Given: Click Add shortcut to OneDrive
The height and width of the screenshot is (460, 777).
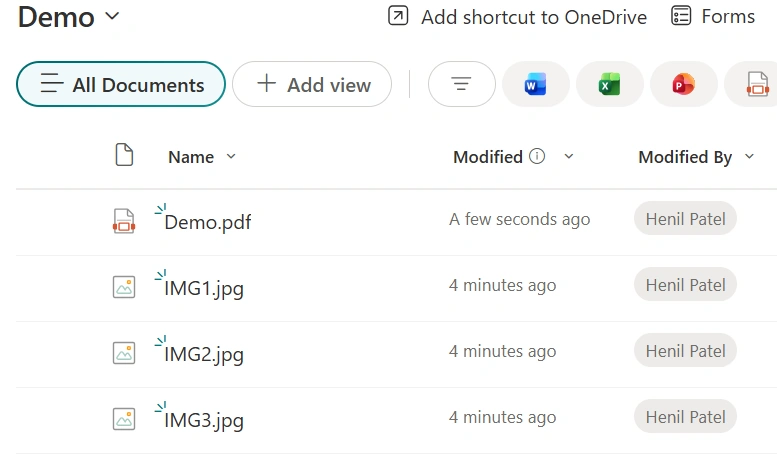Looking at the screenshot, I should [x=517, y=17].
